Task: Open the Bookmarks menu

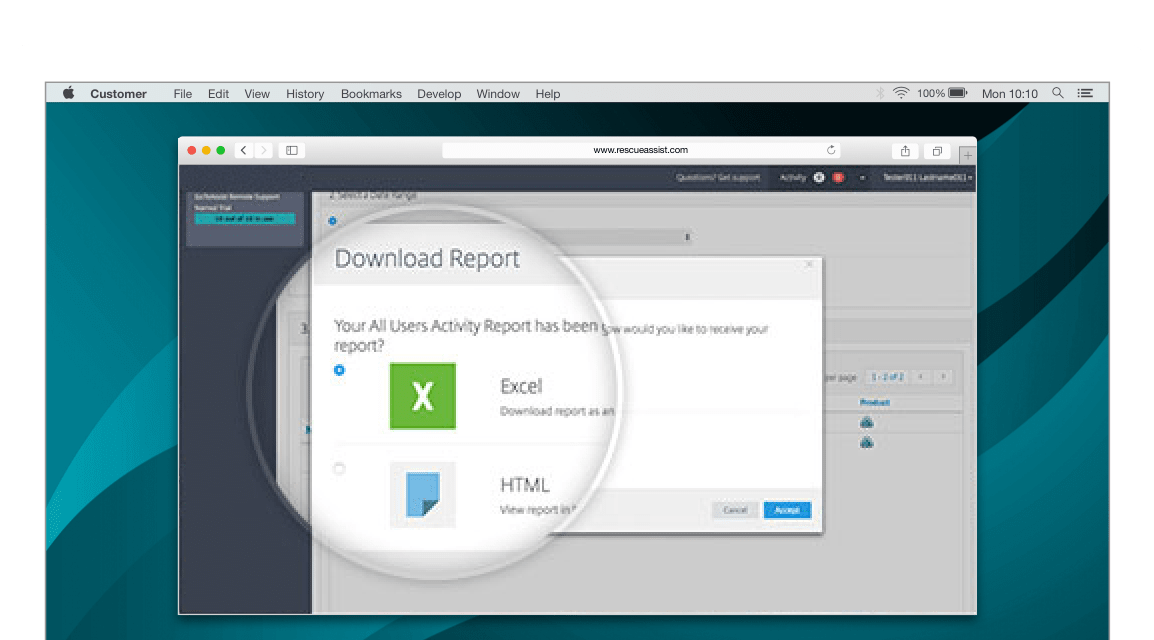Action: 371,94
